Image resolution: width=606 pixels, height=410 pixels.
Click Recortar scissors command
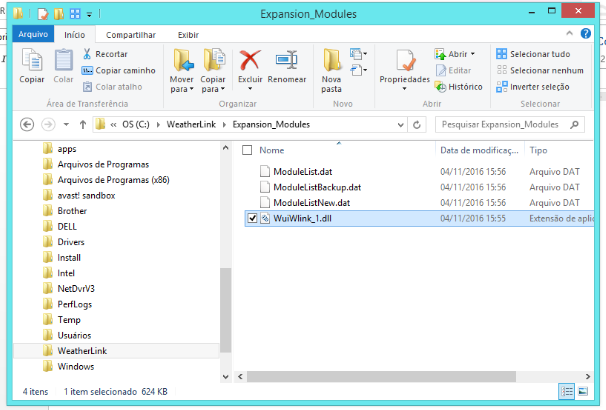(105, 54)
